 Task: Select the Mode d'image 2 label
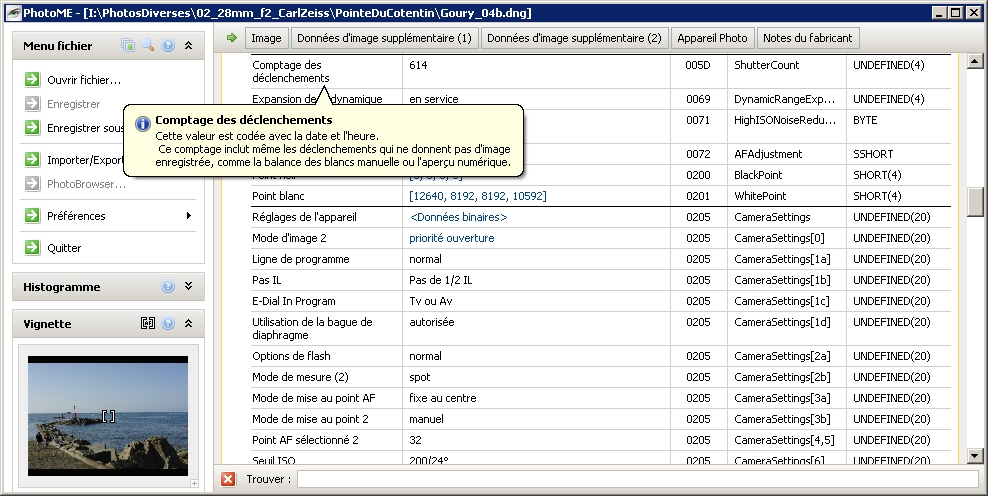coord(289,238)
